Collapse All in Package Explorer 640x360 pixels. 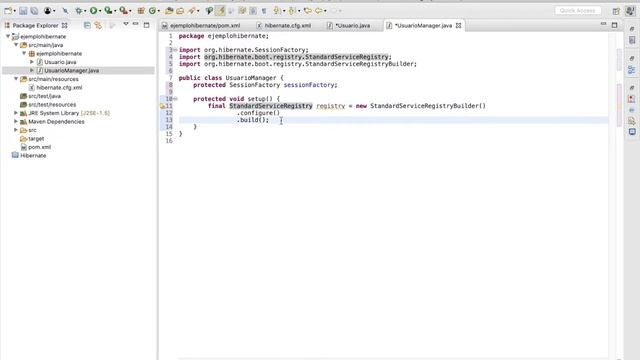(x=87, y=25)
